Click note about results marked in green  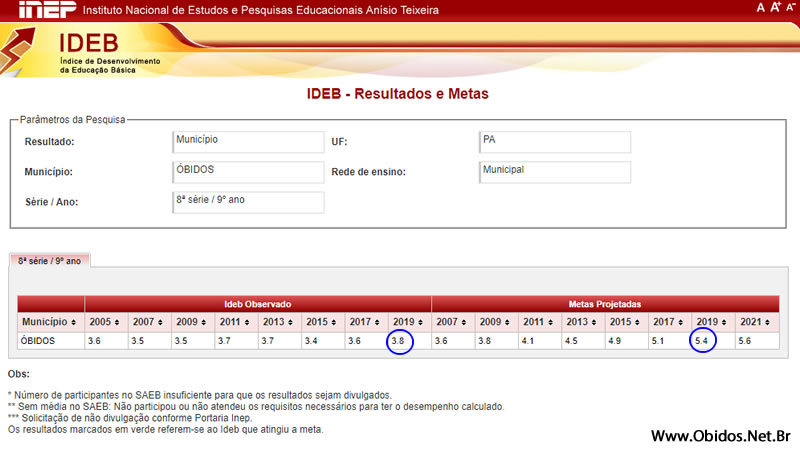[165, 430]
